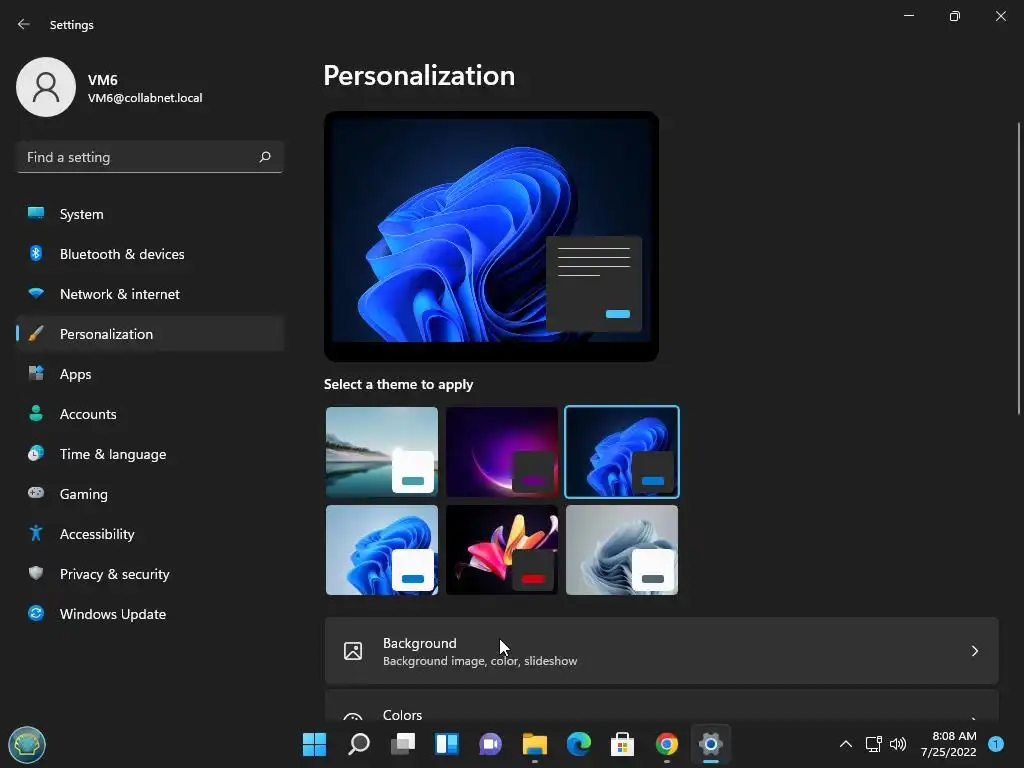The width and height of the screenshot is (1024, 768).
Task: Apply the purple glow dark theme
Action: click(x=502, y=452)
